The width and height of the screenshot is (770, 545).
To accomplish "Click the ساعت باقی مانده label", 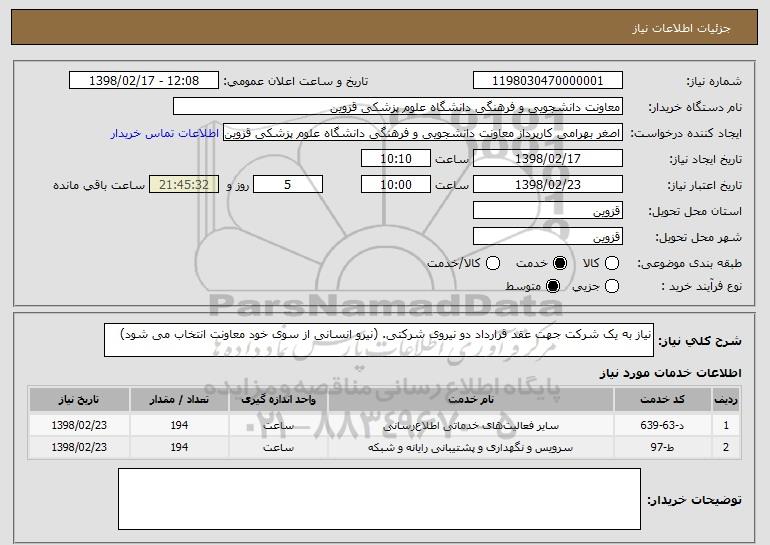I will 99,185.
